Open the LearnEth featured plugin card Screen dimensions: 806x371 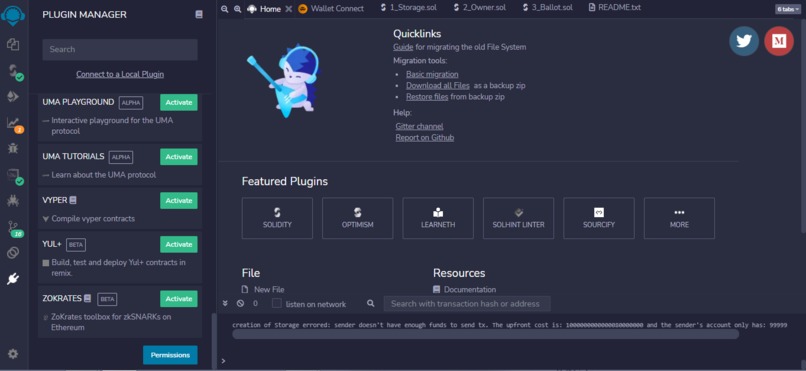click(x=438, y=218)
